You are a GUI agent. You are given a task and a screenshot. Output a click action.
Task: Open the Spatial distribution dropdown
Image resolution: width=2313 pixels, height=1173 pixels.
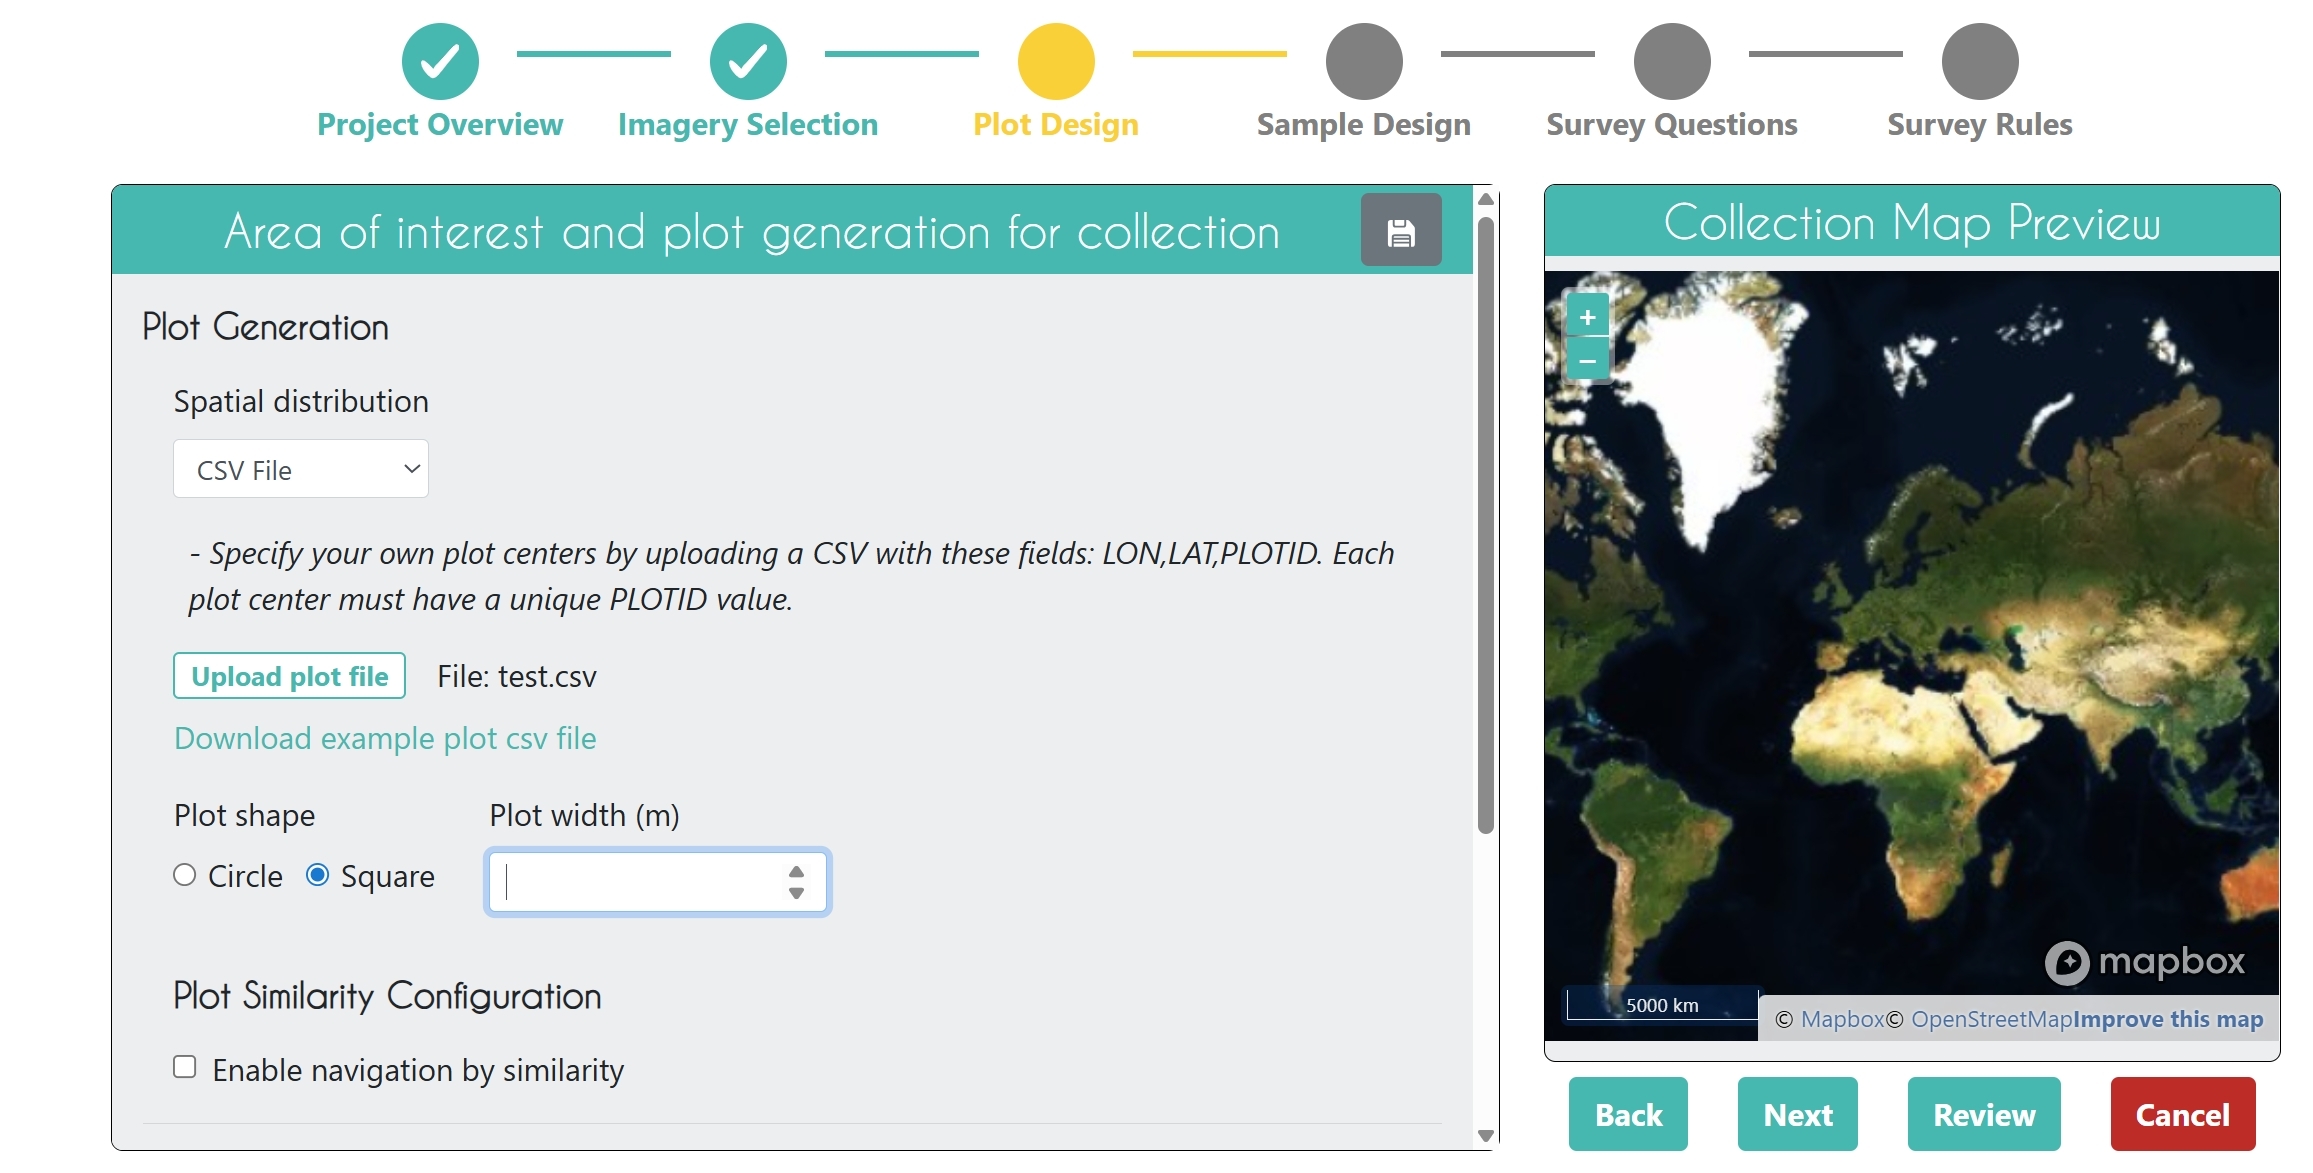click(x=301, y=469)
